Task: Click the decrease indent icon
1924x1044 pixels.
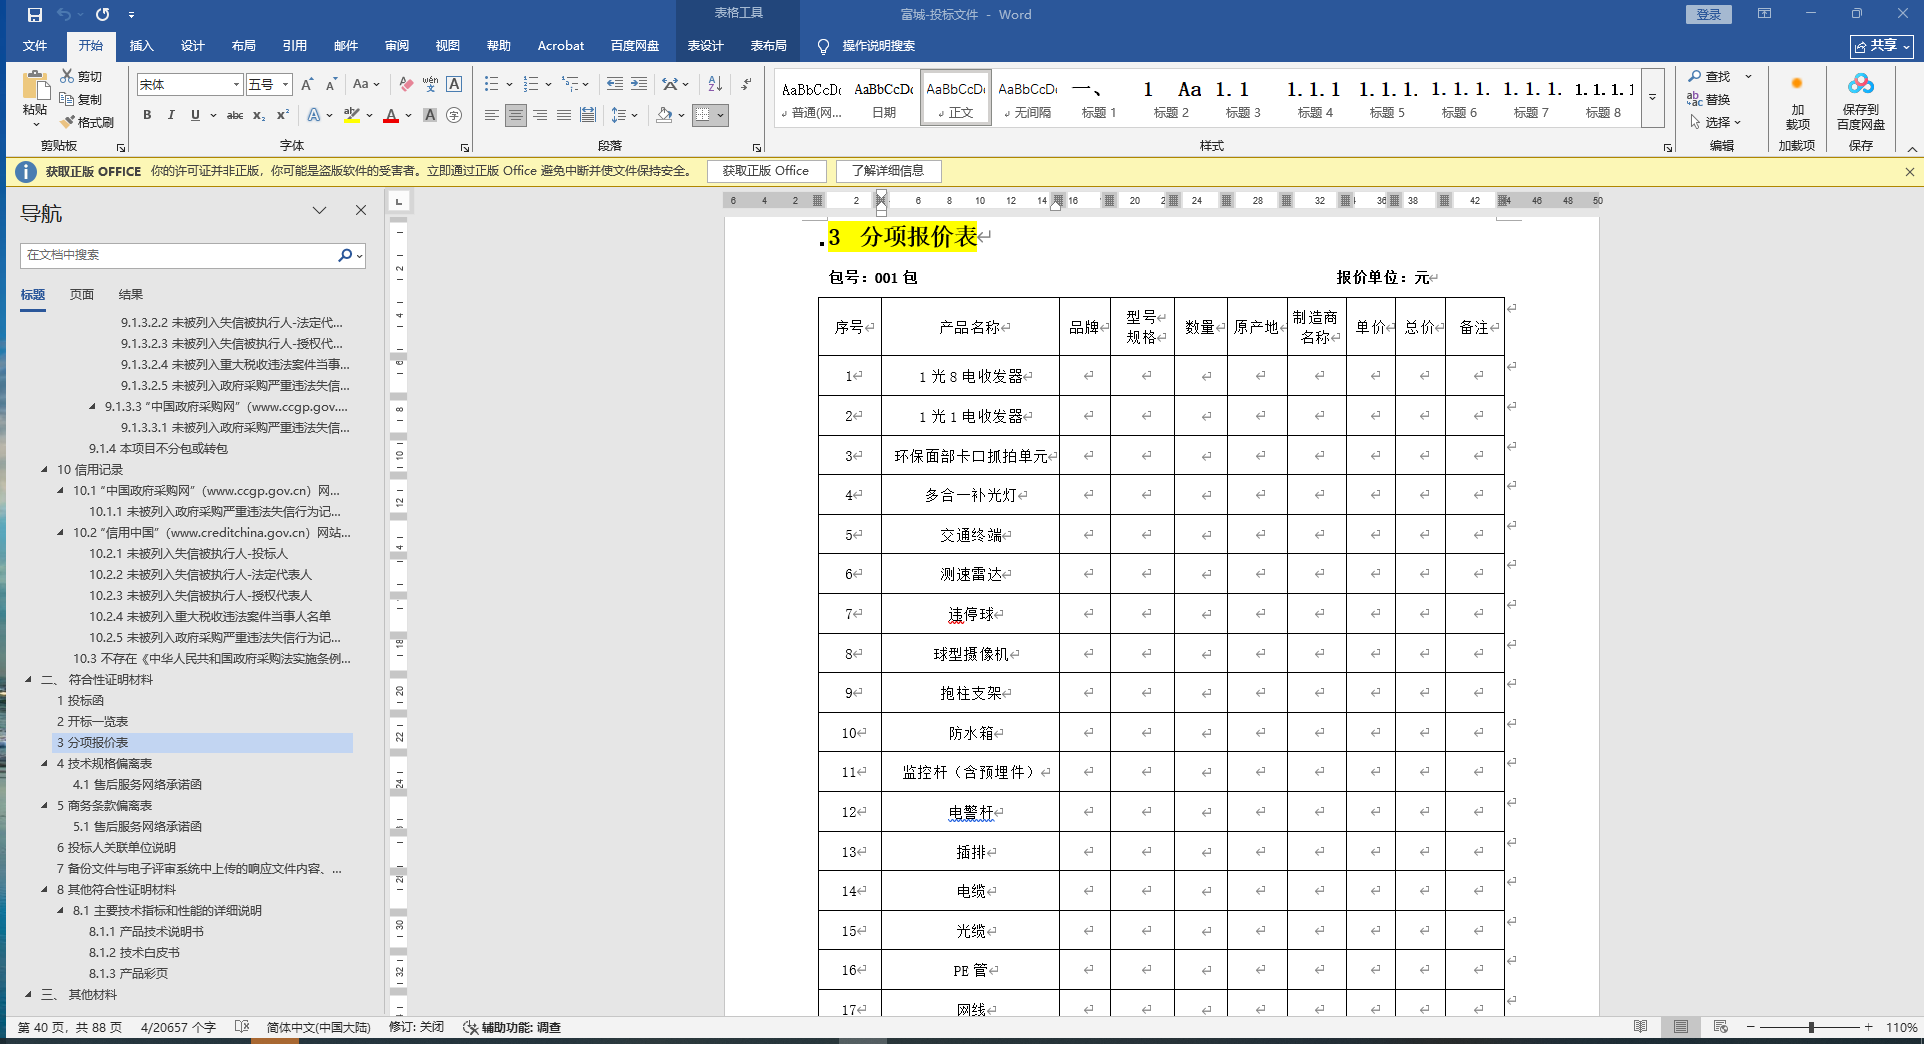Action: click(614, 84)
